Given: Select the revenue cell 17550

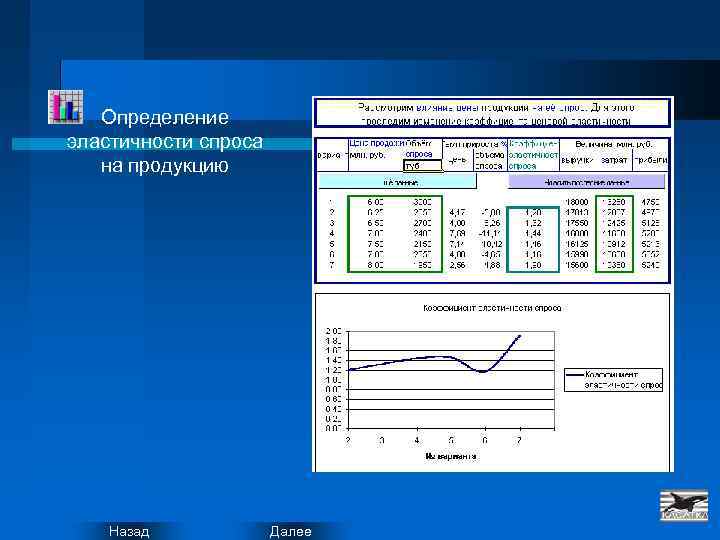Looking at the screenshot, I should pyautogui.click(x=577, y=223).
